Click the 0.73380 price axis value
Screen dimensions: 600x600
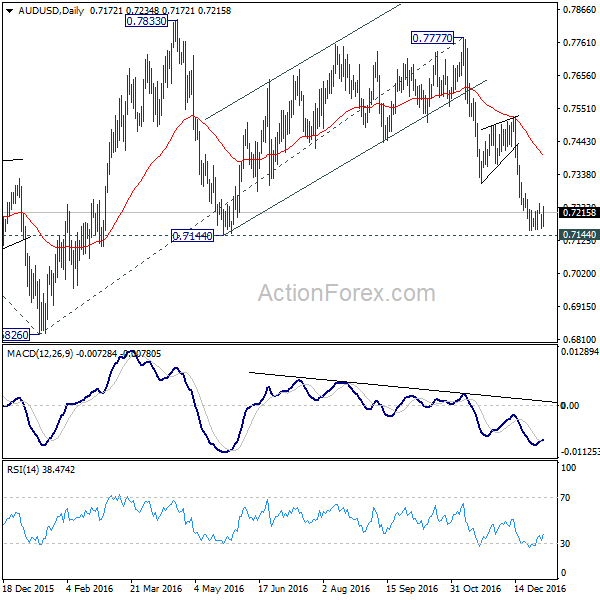coord(579,174)
